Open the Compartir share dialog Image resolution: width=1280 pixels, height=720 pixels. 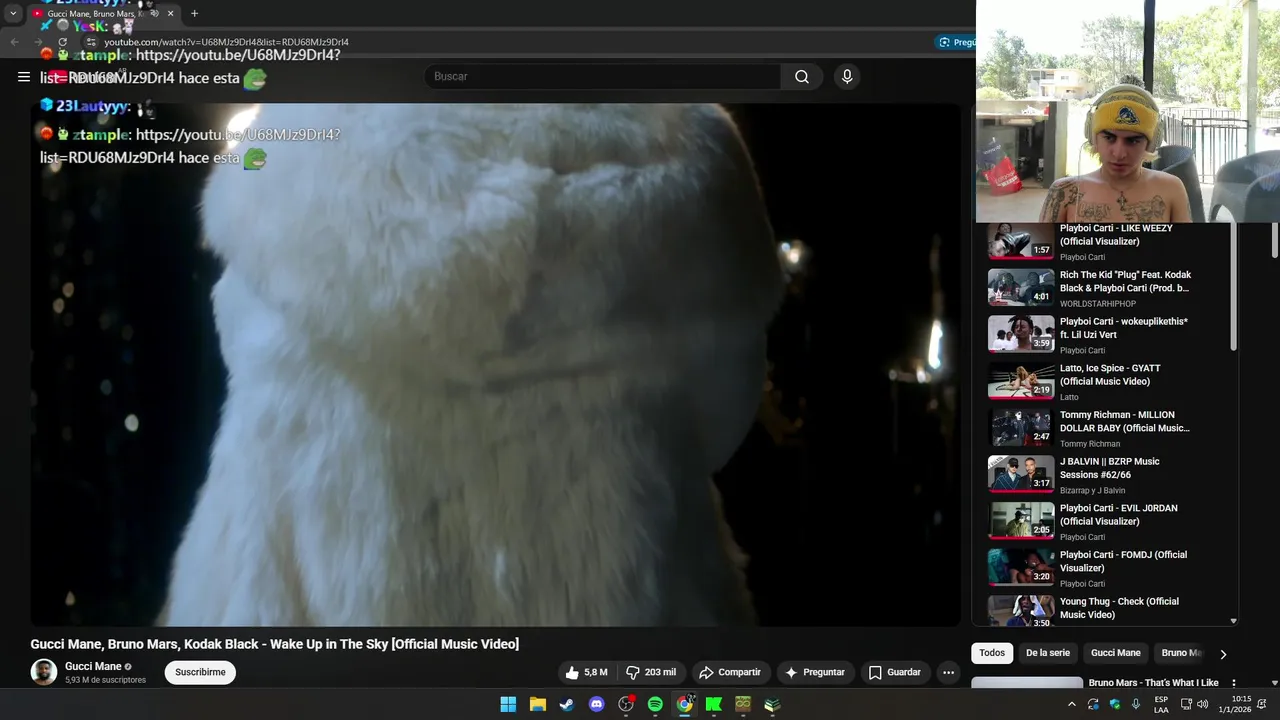tap(729, 673)
